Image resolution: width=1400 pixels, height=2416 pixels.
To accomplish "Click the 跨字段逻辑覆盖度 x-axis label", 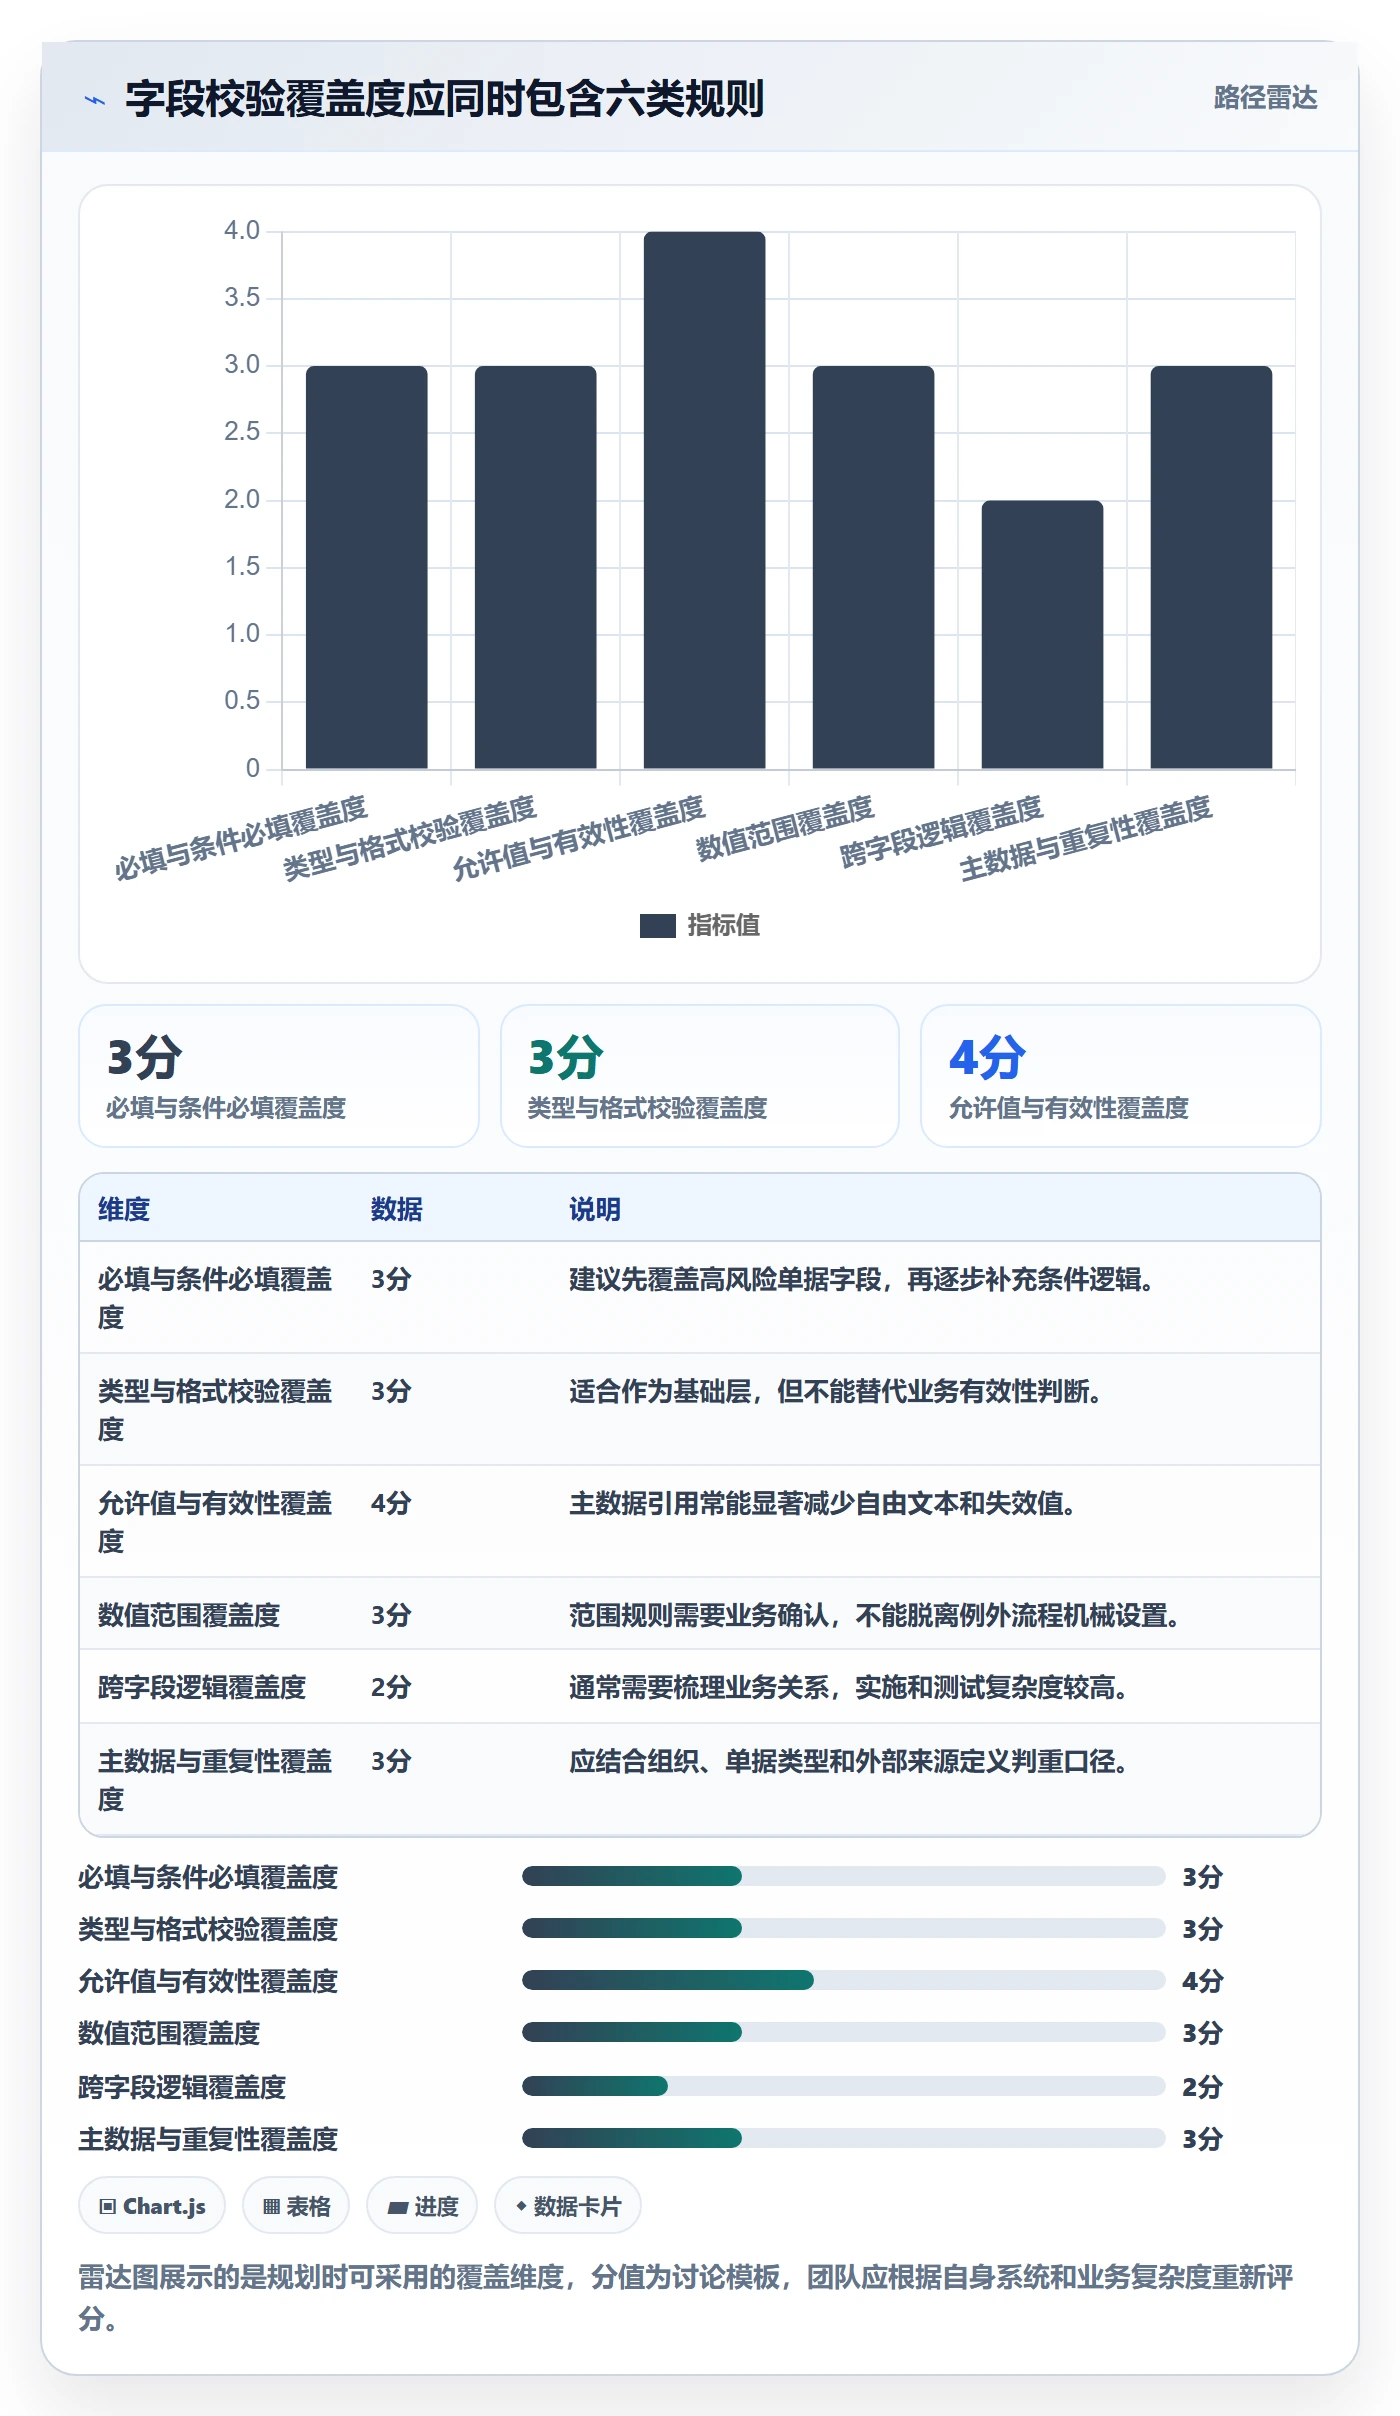I will coord(941,832).
